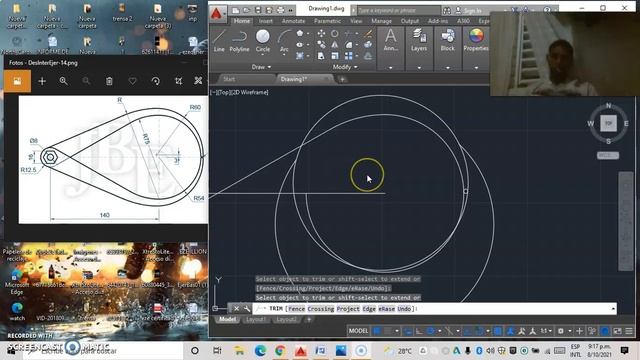
Task: Open the Parametric ribbon tab
Action: [x=327, y=21]
